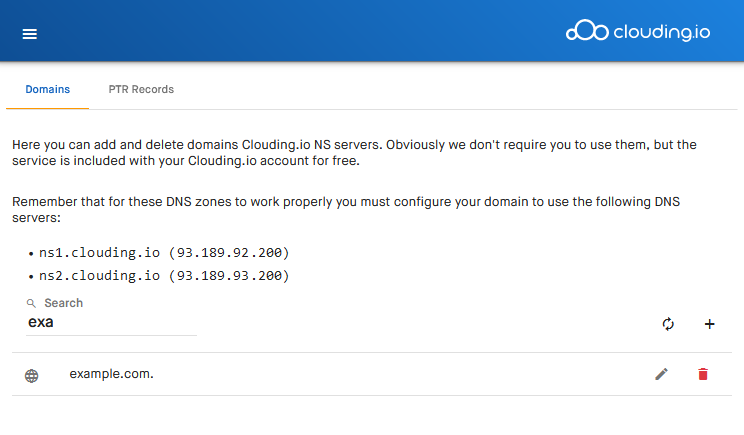Click the "Here you can add" description paragraph

[354, 153]
